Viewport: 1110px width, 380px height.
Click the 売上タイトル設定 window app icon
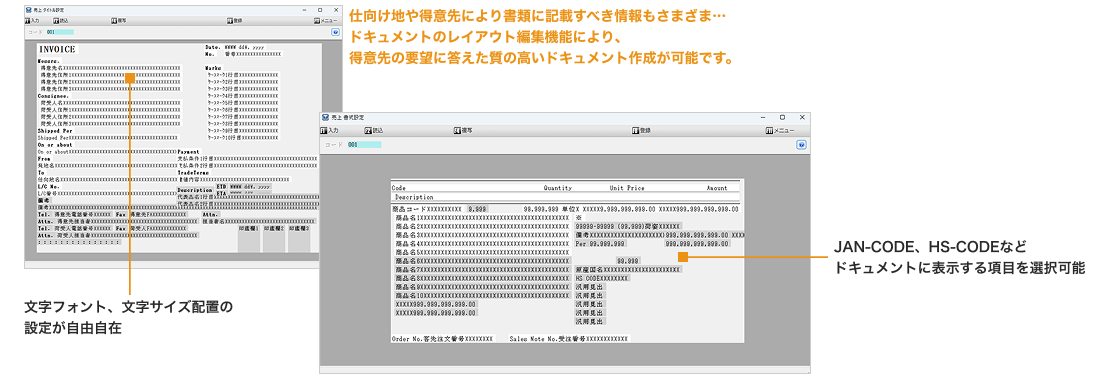(28, 9)
